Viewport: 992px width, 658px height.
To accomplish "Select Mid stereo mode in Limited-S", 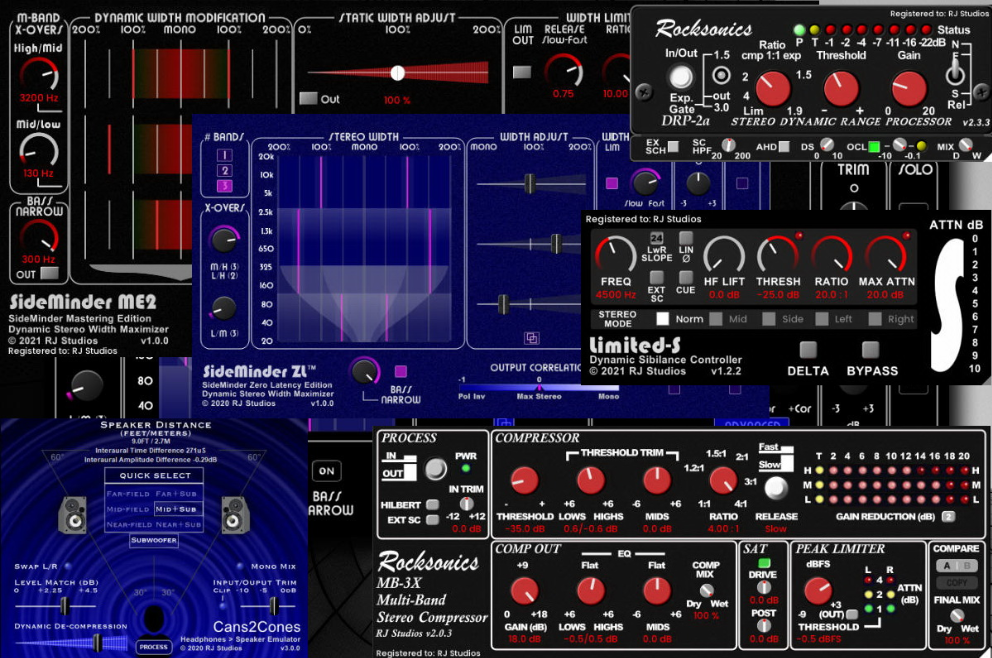I will 716,319.
